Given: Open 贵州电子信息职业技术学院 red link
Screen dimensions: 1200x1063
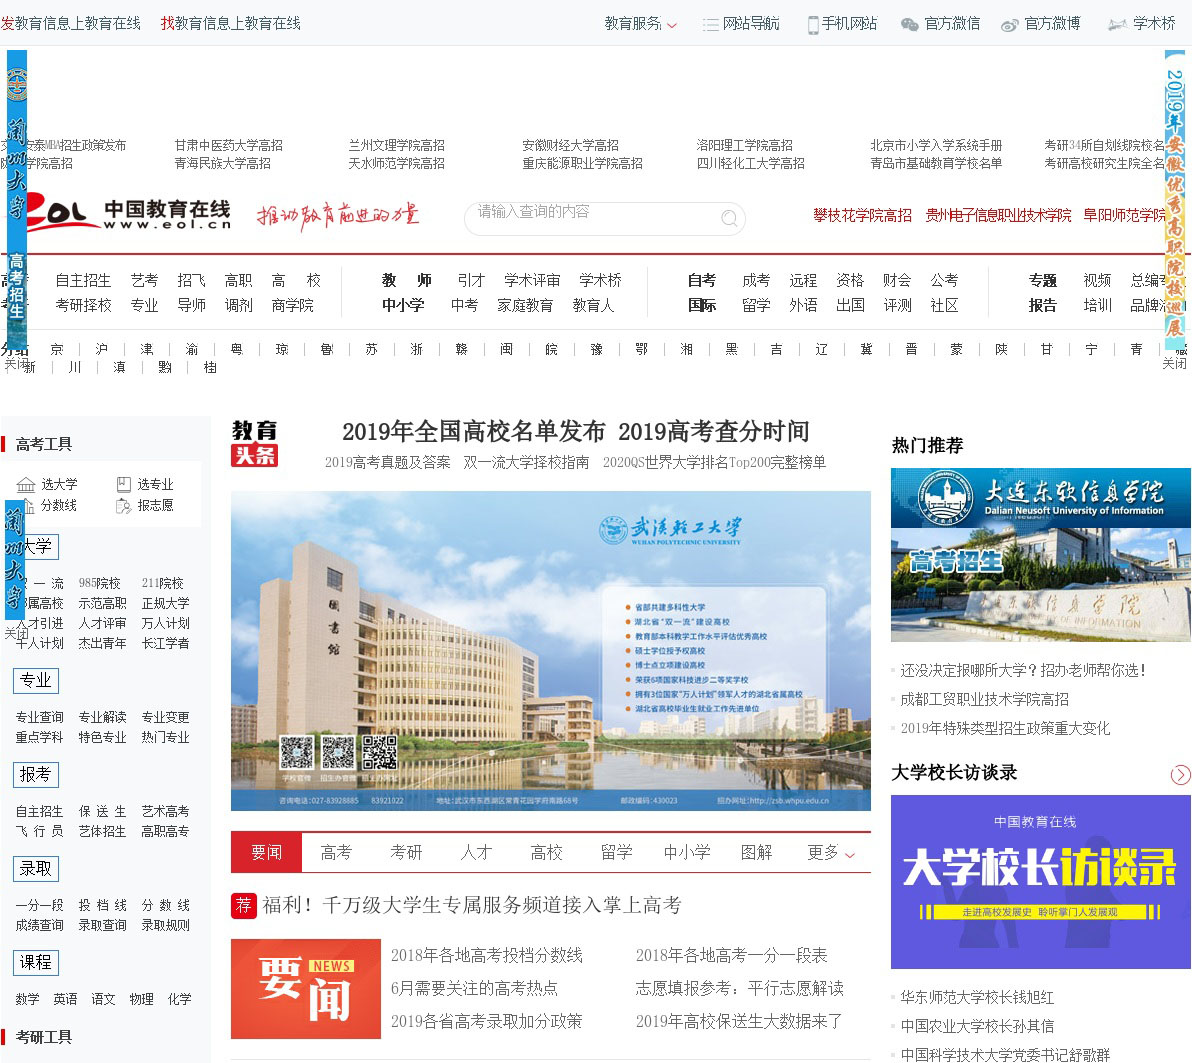Looking at the screenshot, I should (x=998, y=216).
